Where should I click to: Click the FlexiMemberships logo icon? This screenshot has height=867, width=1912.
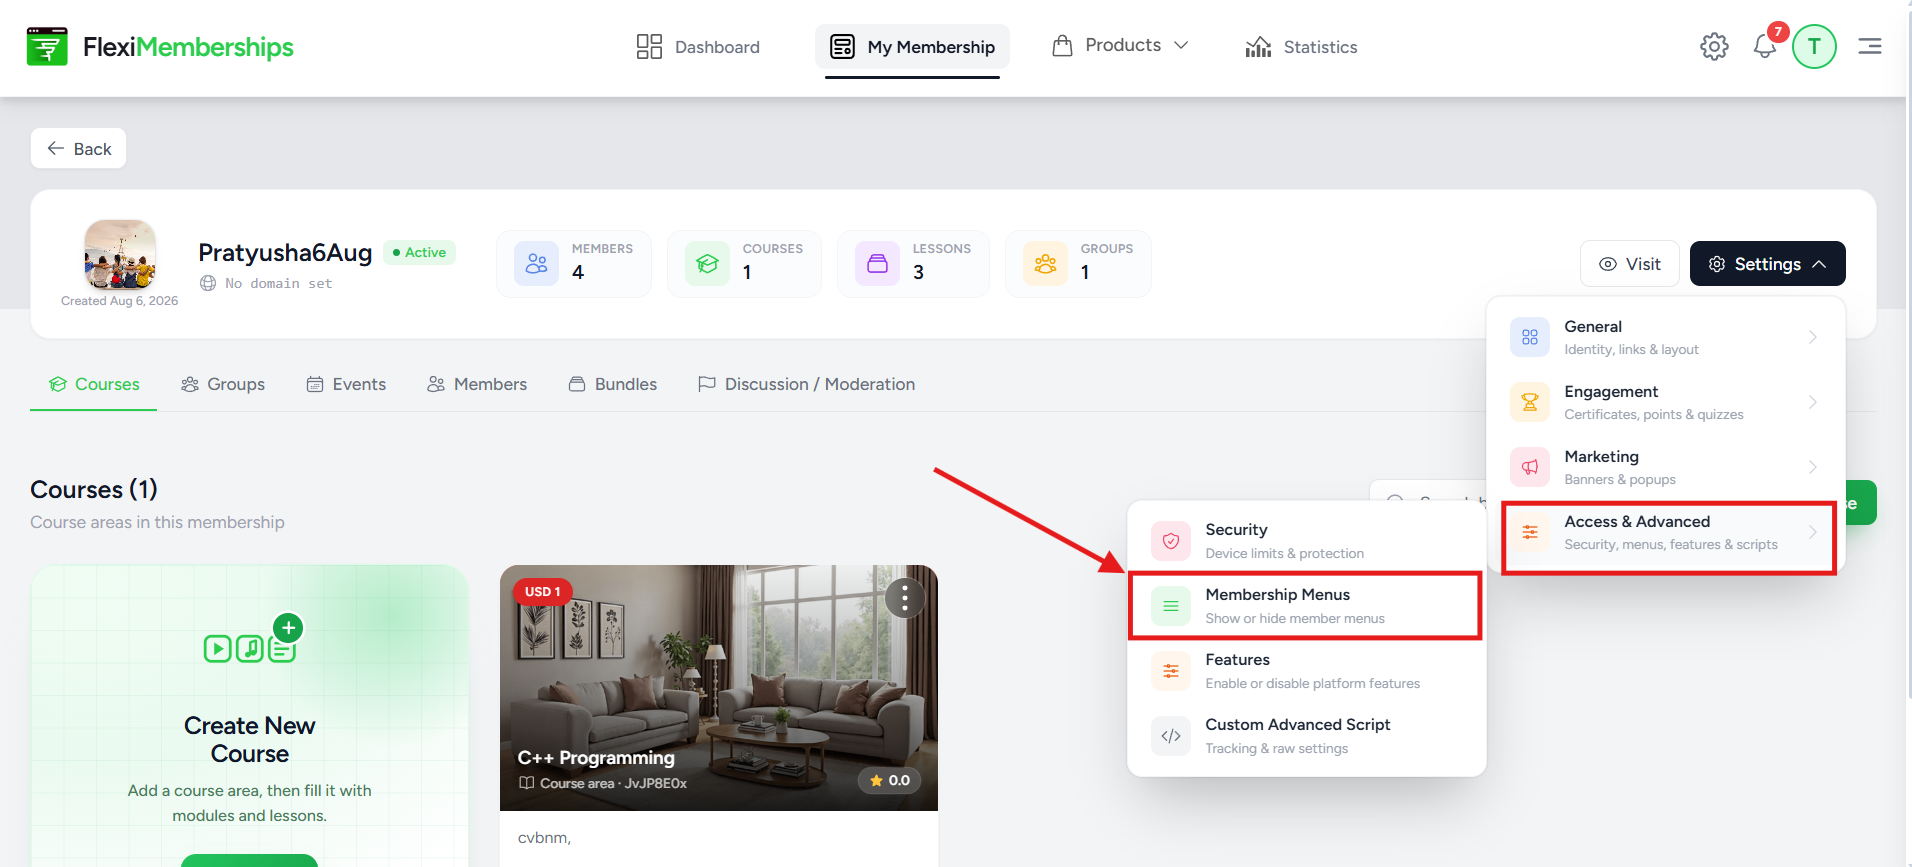pos(47,46)
